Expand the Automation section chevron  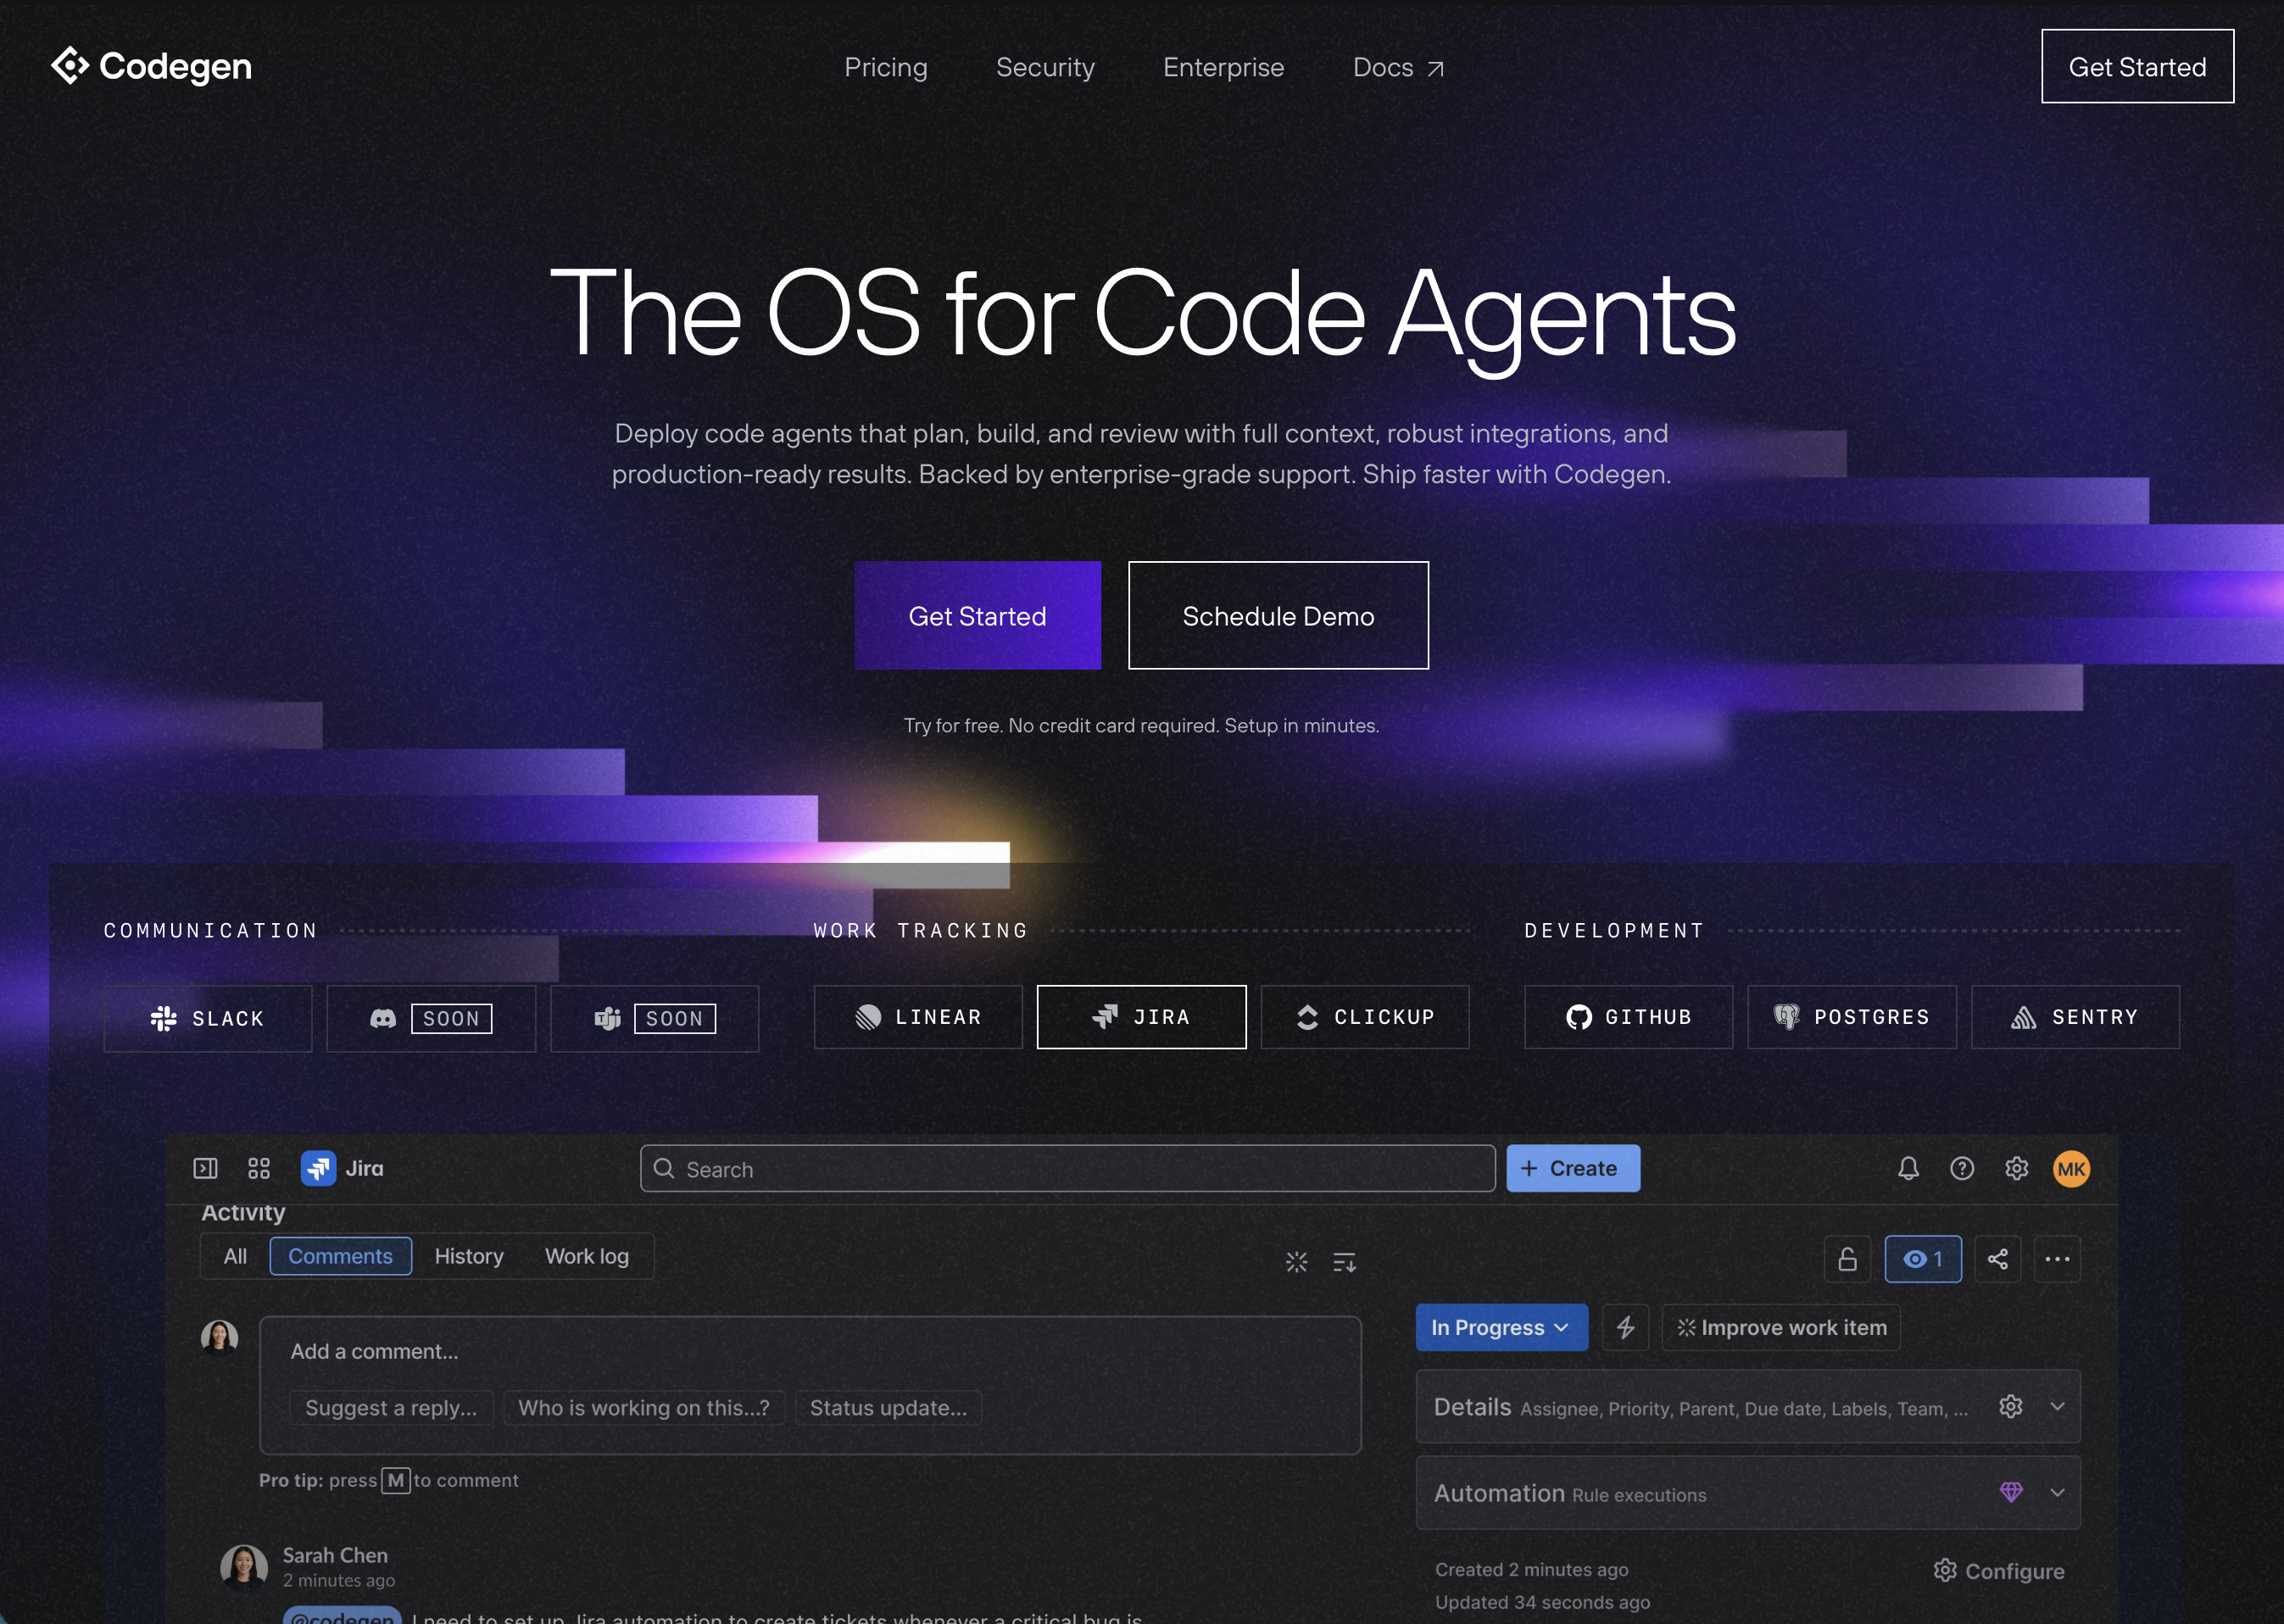2057,1492
